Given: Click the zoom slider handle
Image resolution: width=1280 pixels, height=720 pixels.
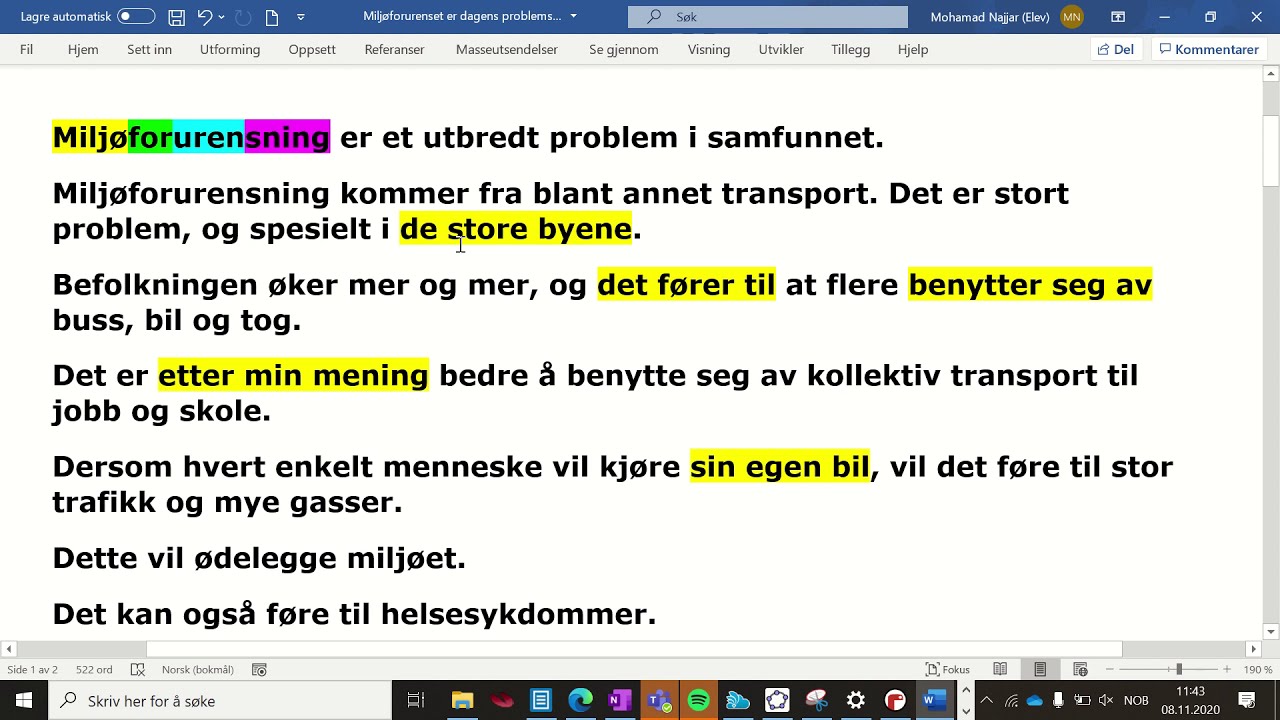Looking at the screenshot, I should click(1178, 670).
